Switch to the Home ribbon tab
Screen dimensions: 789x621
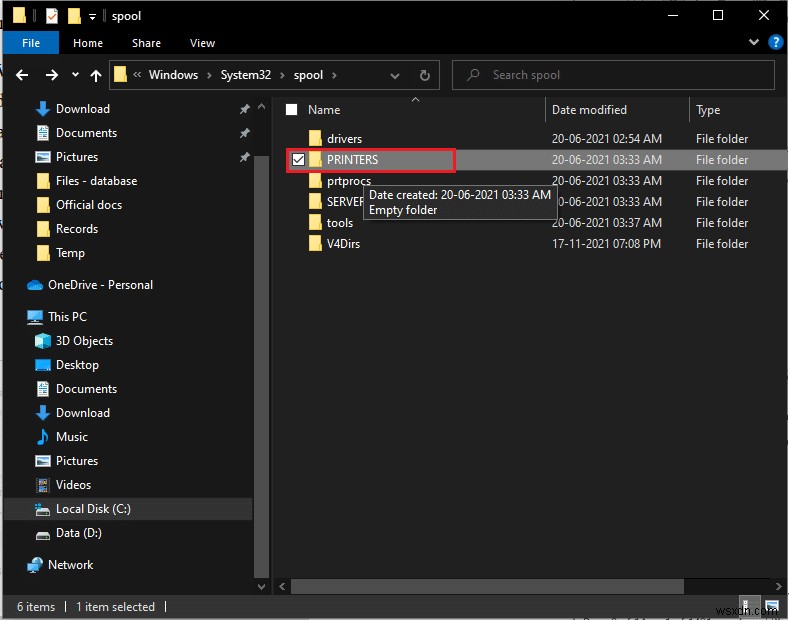(x=88, y=43)
